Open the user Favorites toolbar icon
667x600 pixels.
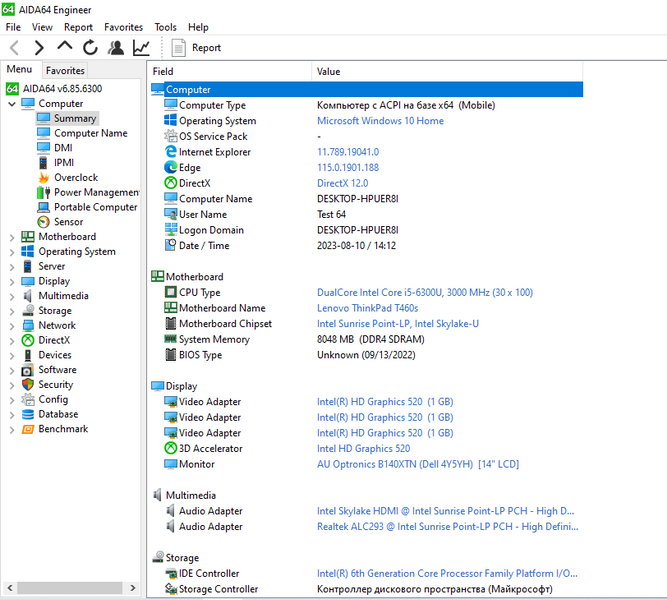tap(116, 48)
